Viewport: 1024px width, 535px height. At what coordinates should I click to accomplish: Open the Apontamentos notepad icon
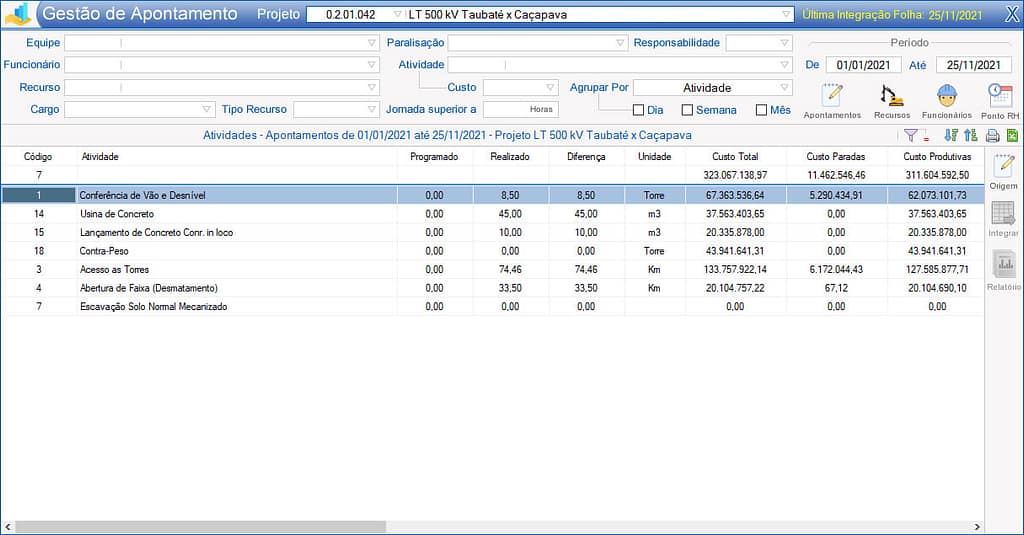tap(832, 95)
